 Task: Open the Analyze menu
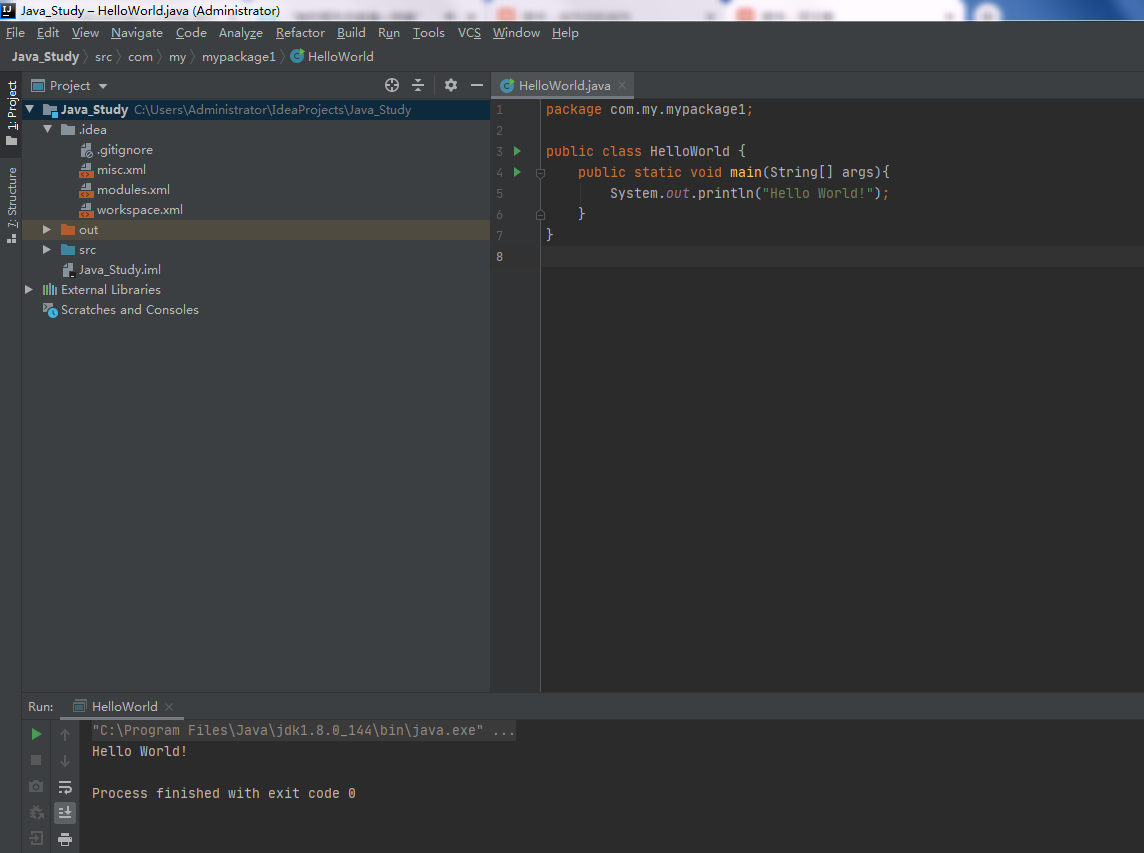tap(241, 33)
